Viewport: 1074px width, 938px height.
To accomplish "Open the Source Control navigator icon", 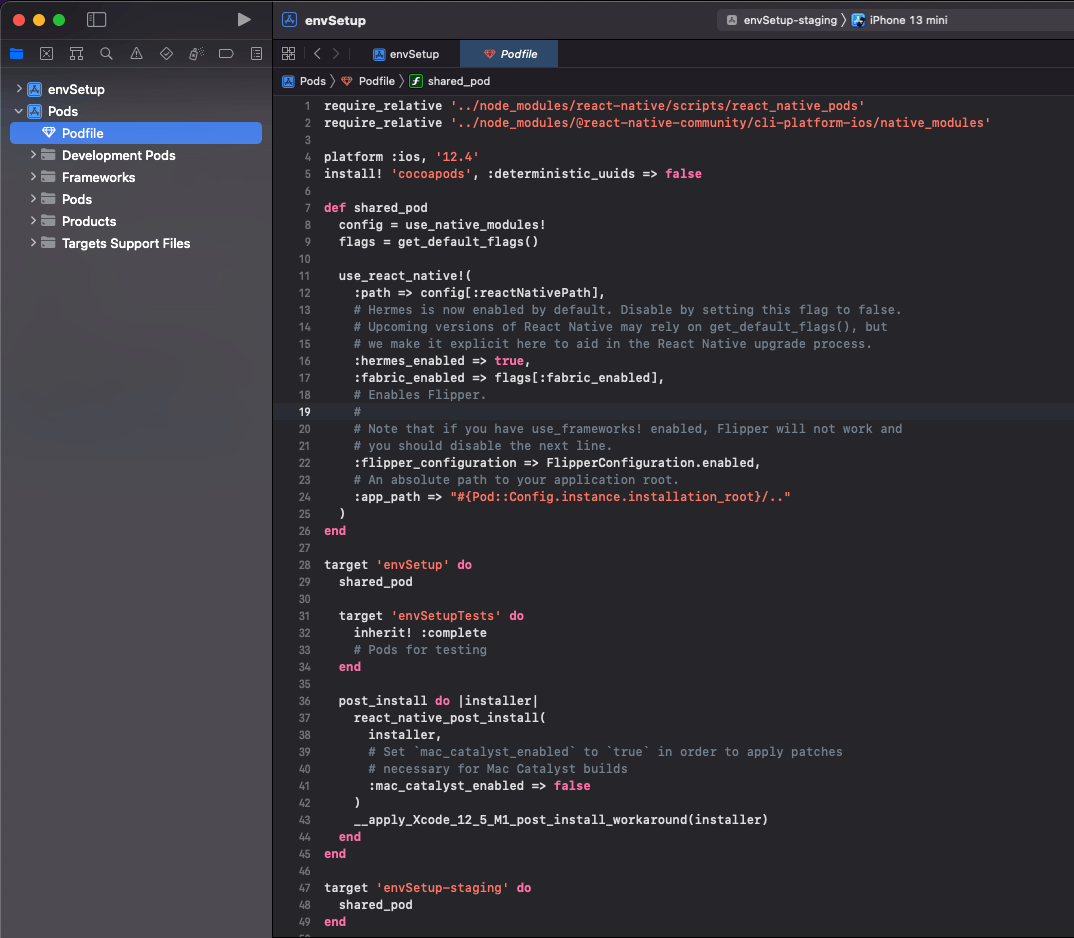I will coord(47,53).
